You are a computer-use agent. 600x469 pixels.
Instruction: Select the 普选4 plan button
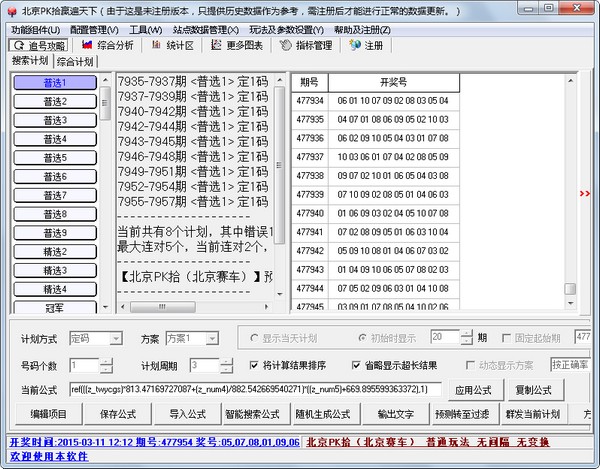tap(55, 139)
